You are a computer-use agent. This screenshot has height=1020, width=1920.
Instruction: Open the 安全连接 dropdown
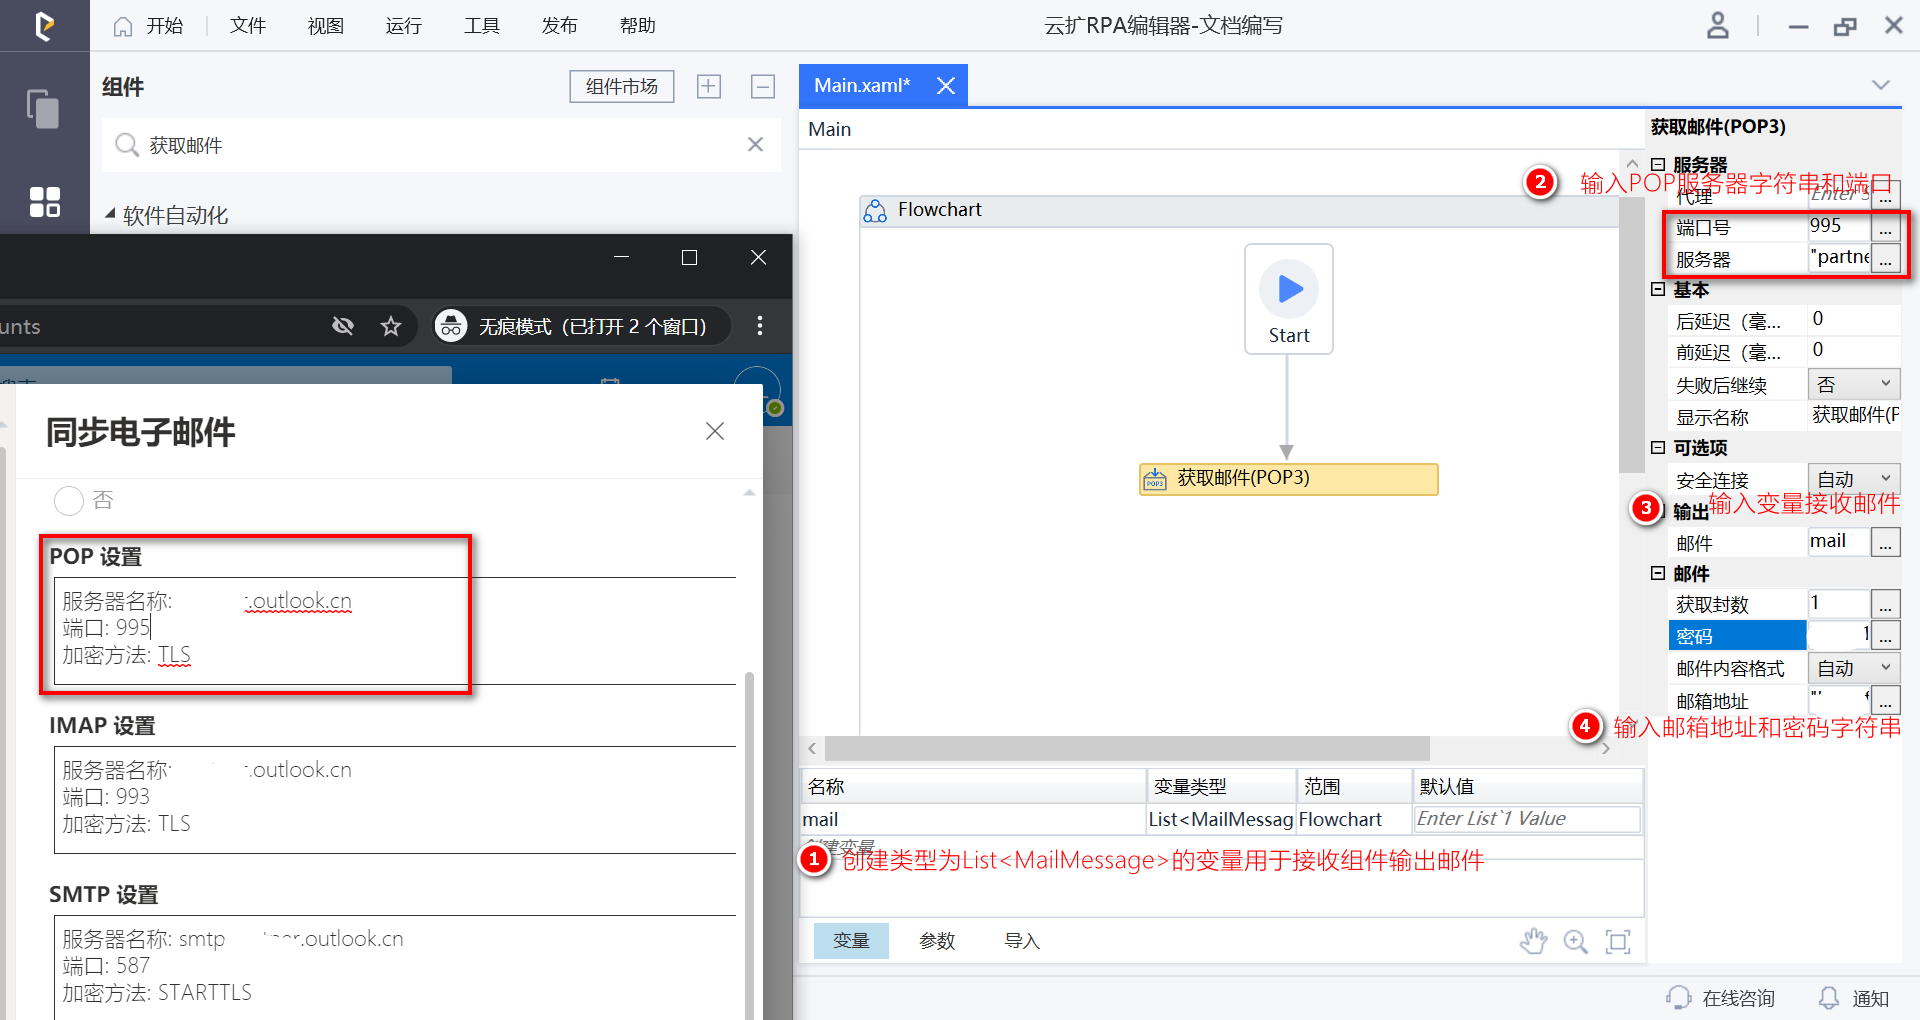1854,479
